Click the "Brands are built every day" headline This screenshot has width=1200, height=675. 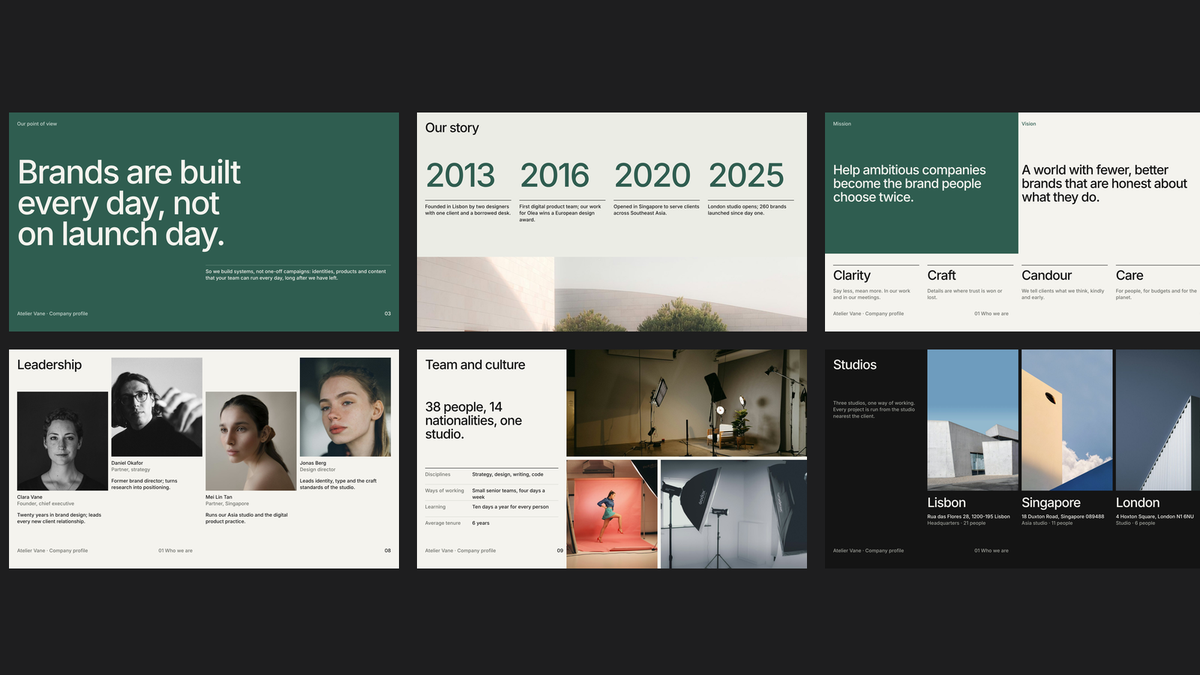point(129,203)
